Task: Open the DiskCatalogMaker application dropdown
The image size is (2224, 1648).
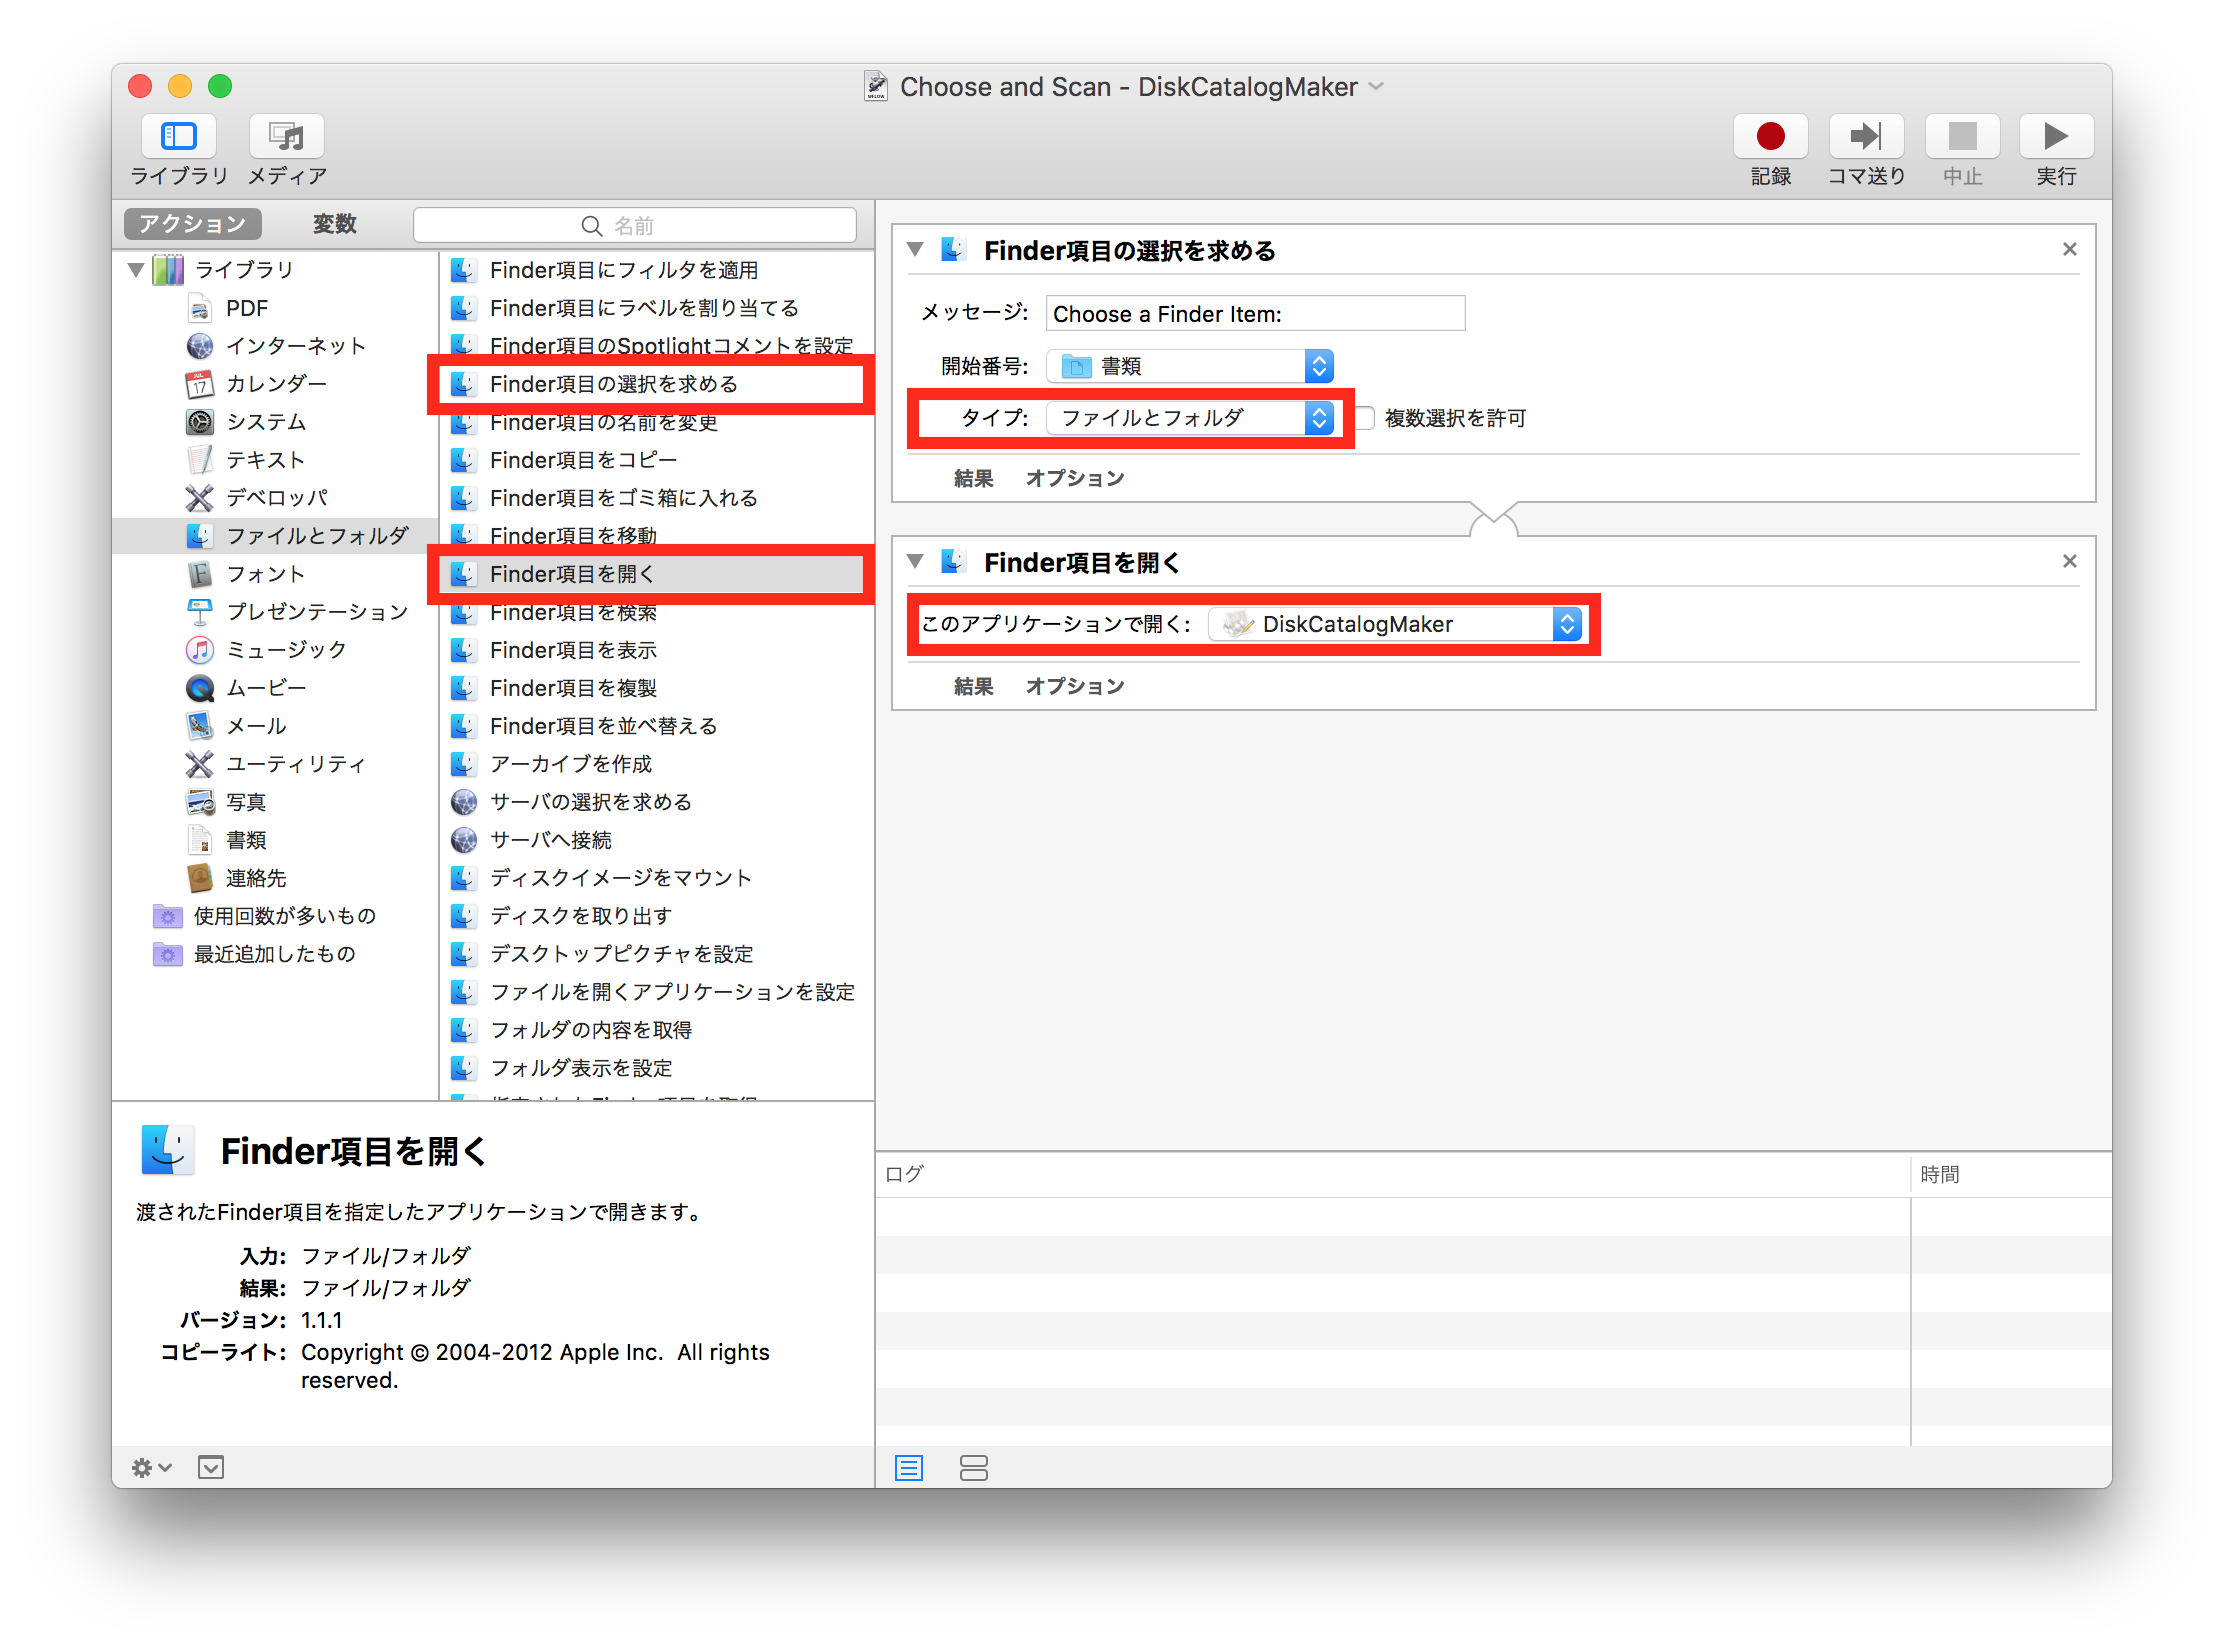Action: point(1395,624)
